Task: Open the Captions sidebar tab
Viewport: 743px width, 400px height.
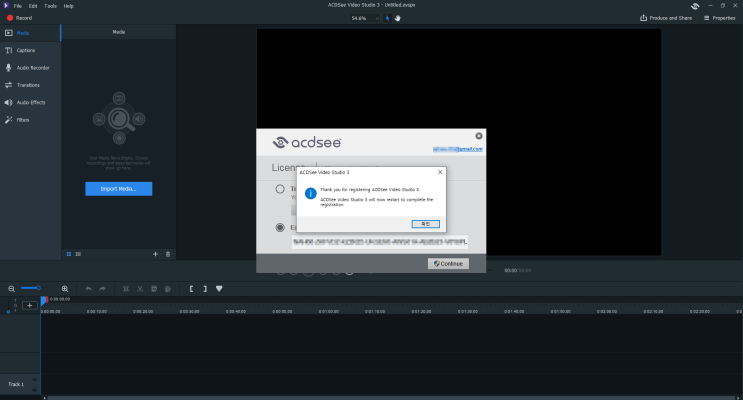Action: point(30,50)
